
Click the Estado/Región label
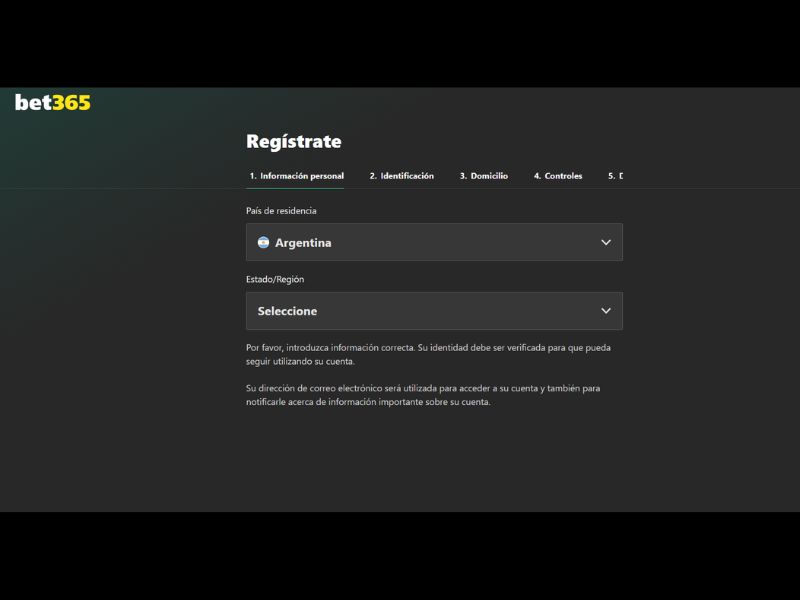tap(275, 280)
